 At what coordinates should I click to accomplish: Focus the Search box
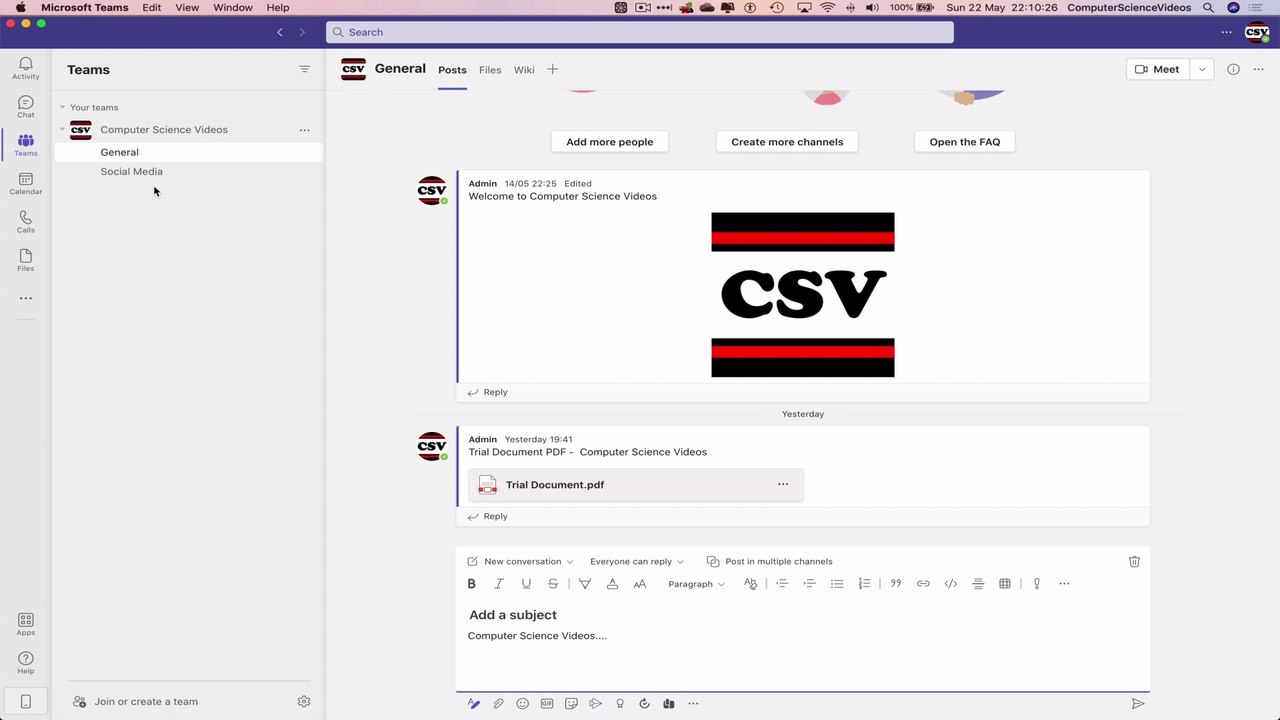pos(640,32)
